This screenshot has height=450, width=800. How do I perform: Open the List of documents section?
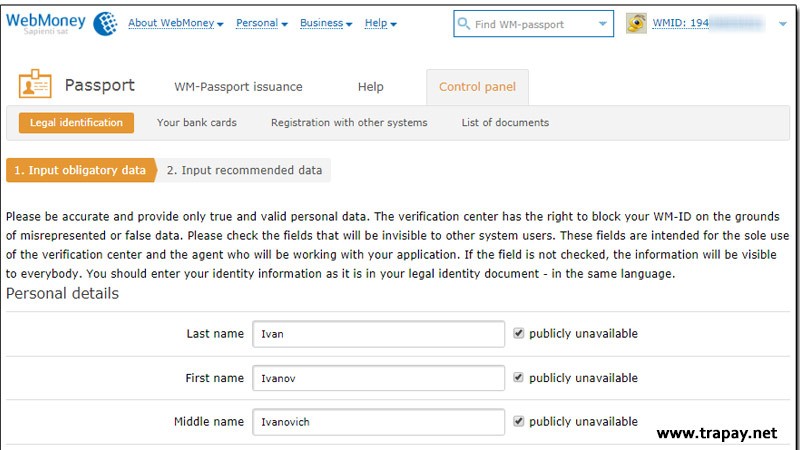[505, 123]
